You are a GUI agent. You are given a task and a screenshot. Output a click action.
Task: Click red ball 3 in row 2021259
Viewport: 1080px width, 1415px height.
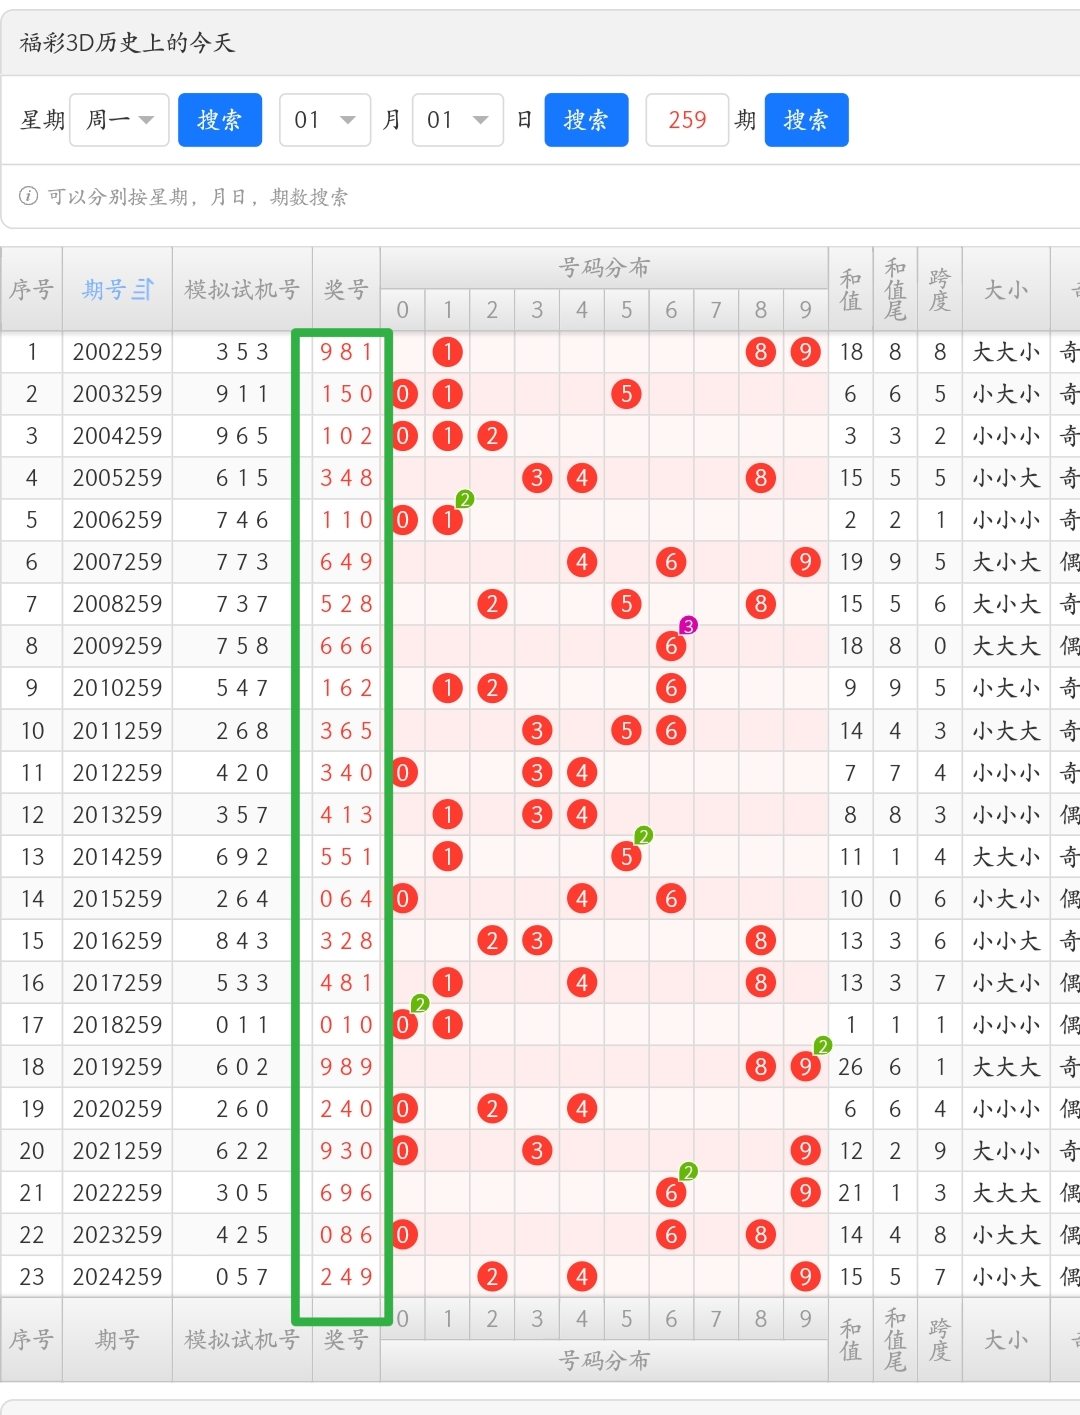click(537, 1151)
